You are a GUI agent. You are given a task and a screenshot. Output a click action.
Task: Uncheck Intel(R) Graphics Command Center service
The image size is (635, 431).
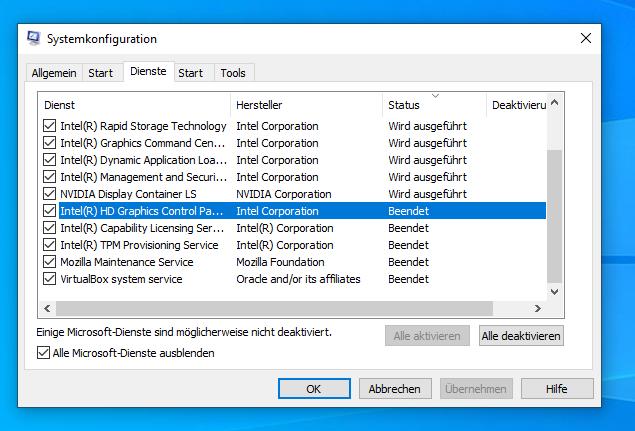coord(49,143)
